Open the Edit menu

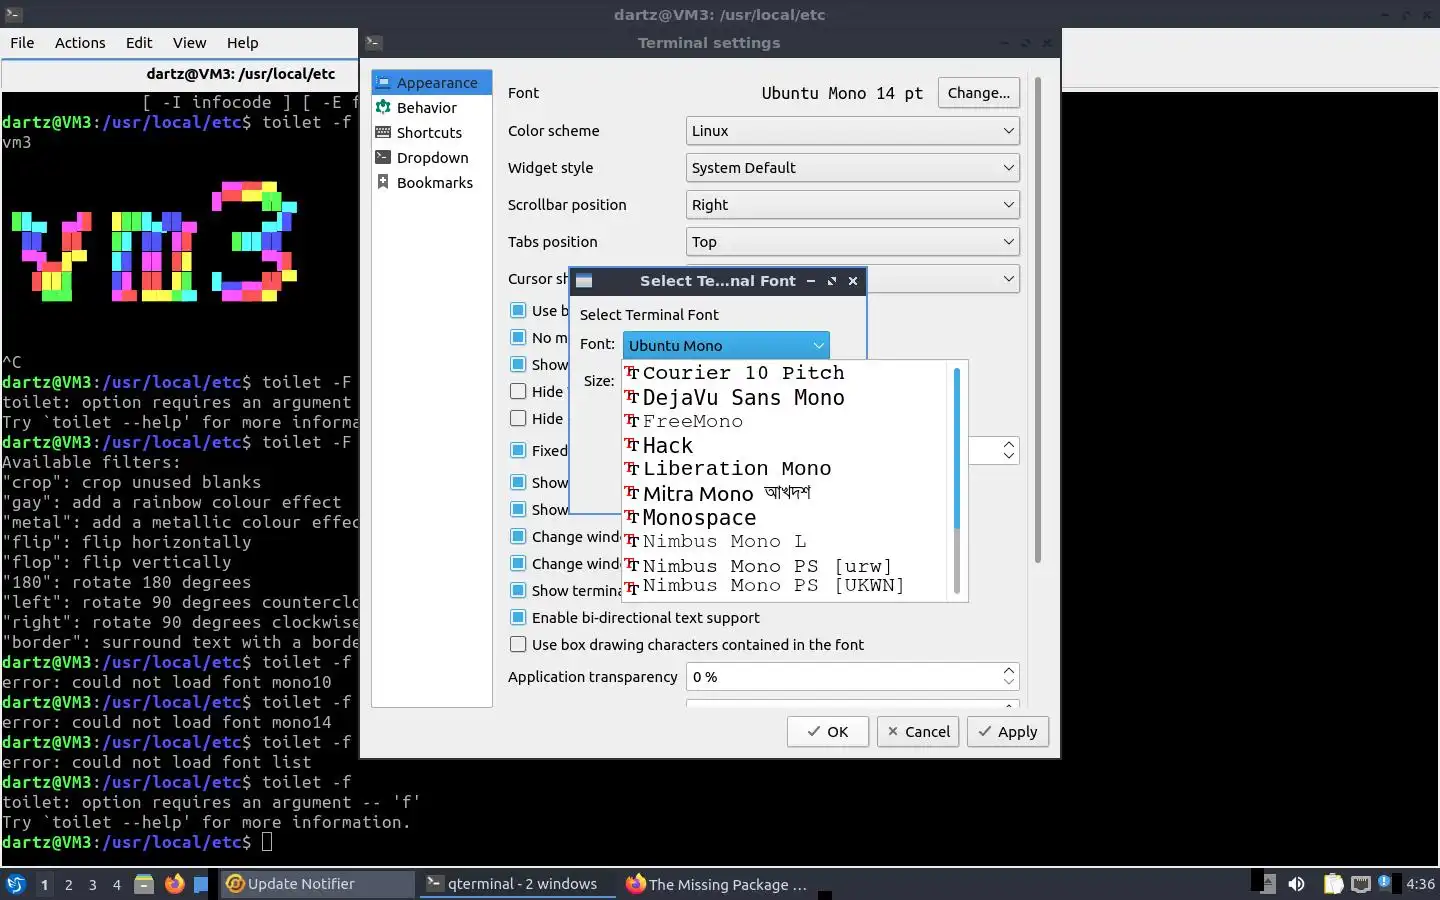click(x=139, y=43)
